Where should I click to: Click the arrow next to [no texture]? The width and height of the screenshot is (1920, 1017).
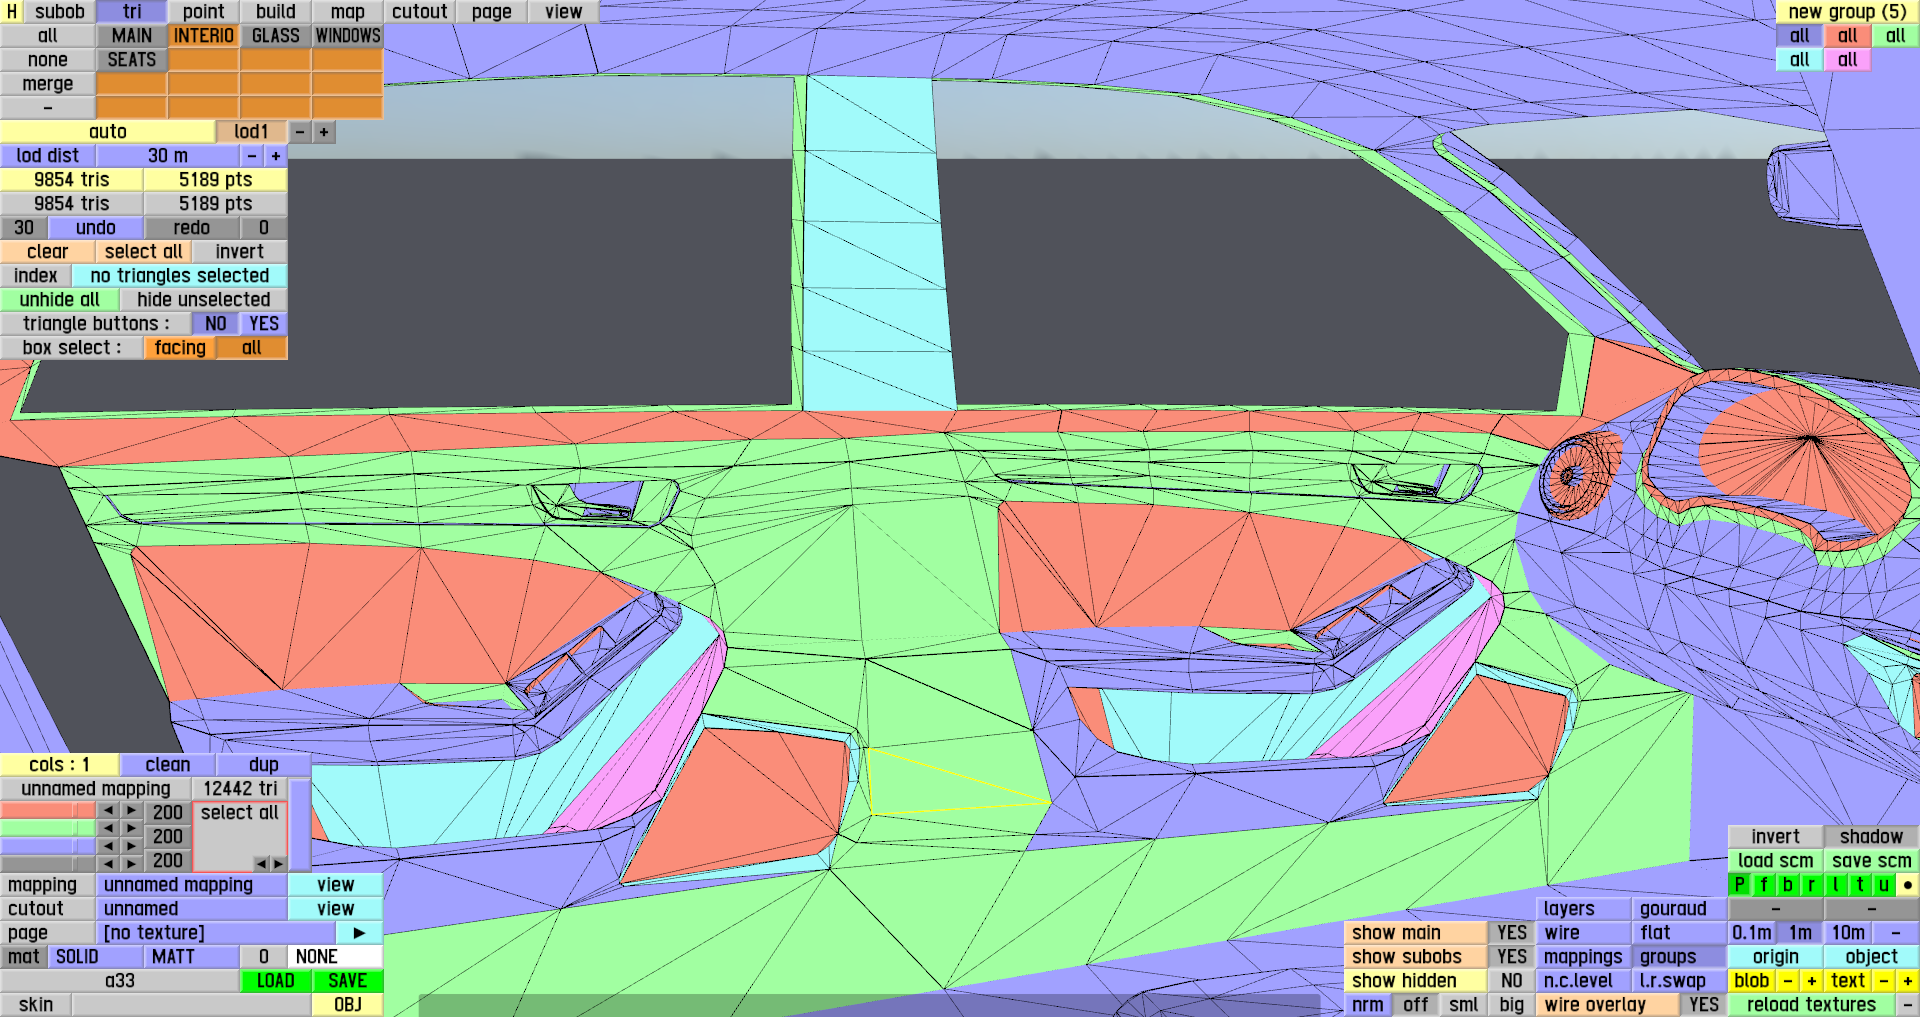(x=359, y=932)
